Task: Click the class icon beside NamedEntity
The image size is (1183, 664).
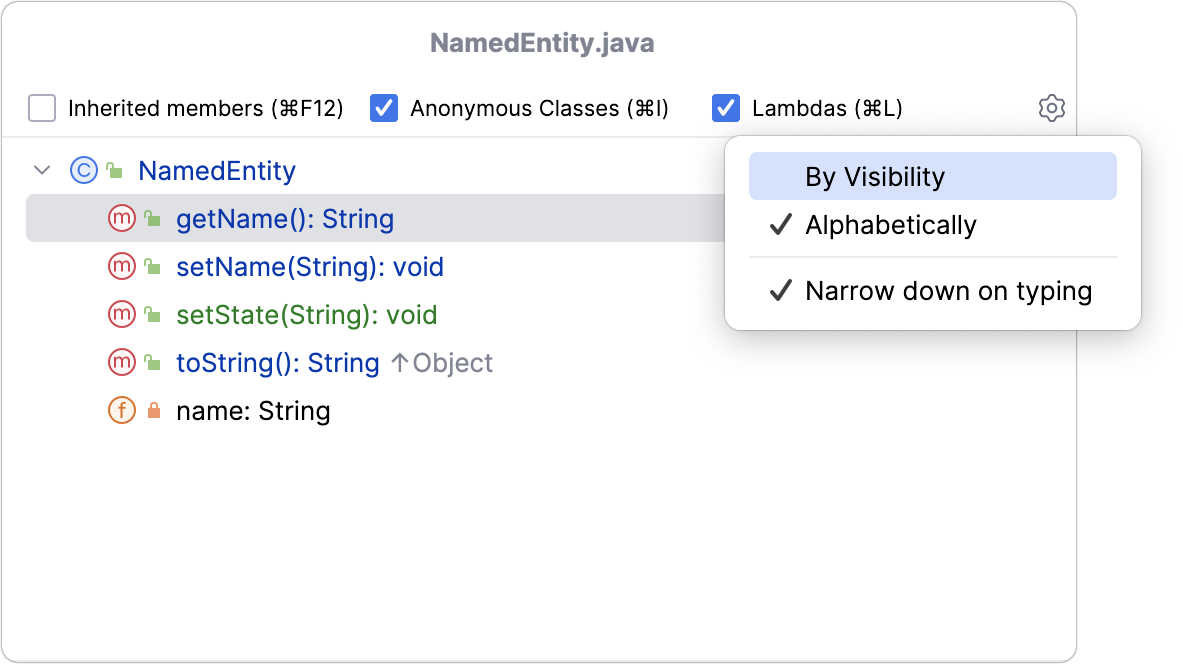Action: click(83, 171)
